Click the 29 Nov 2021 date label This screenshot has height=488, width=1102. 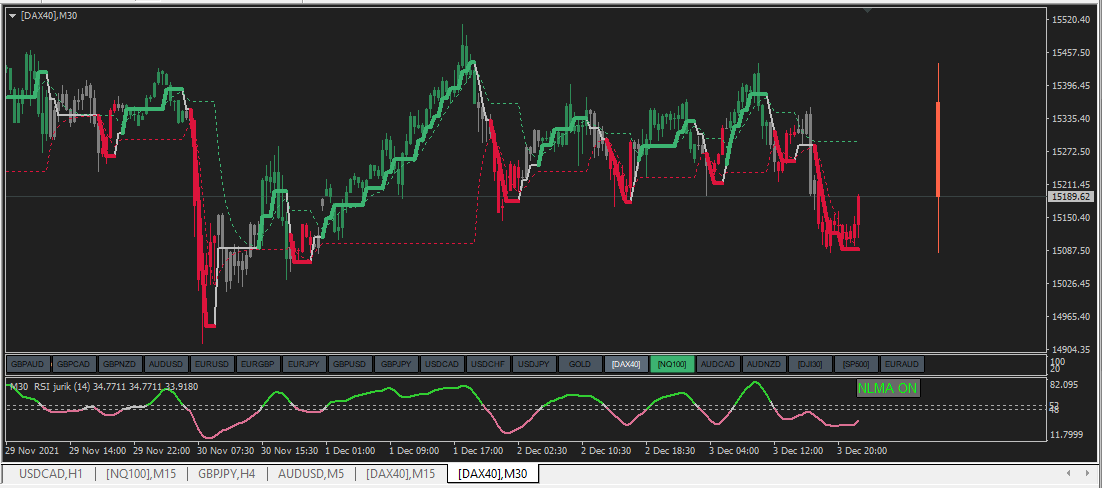33,451
